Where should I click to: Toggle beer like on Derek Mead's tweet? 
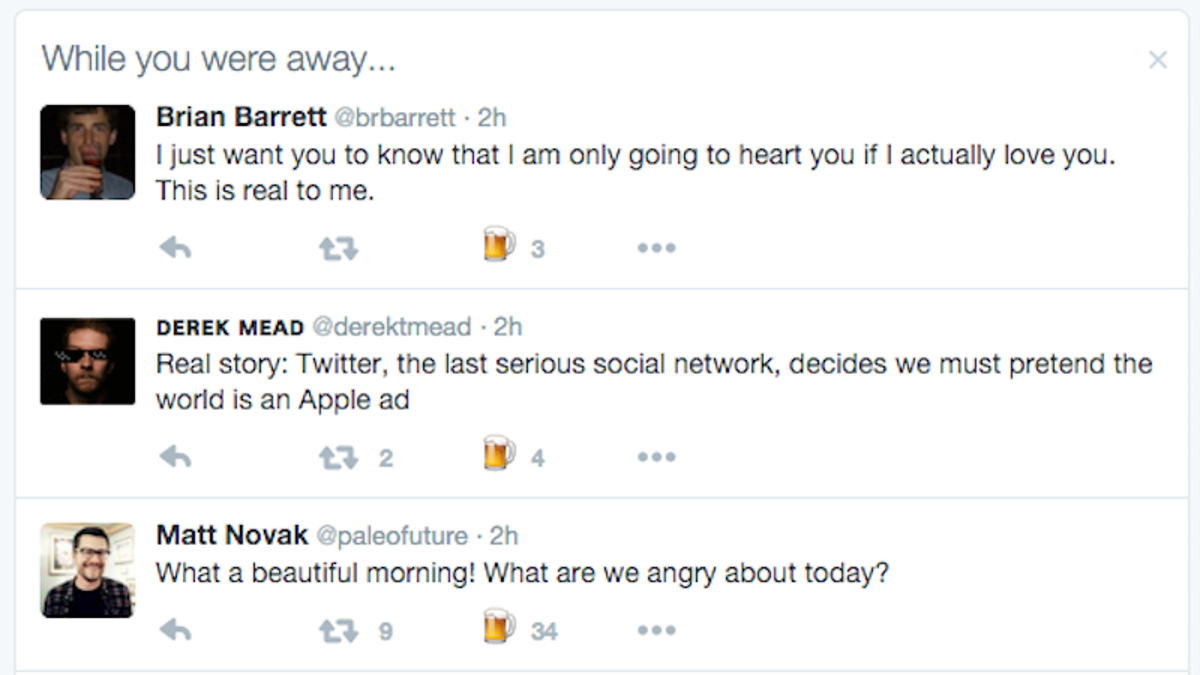click(x=499, y=455)
